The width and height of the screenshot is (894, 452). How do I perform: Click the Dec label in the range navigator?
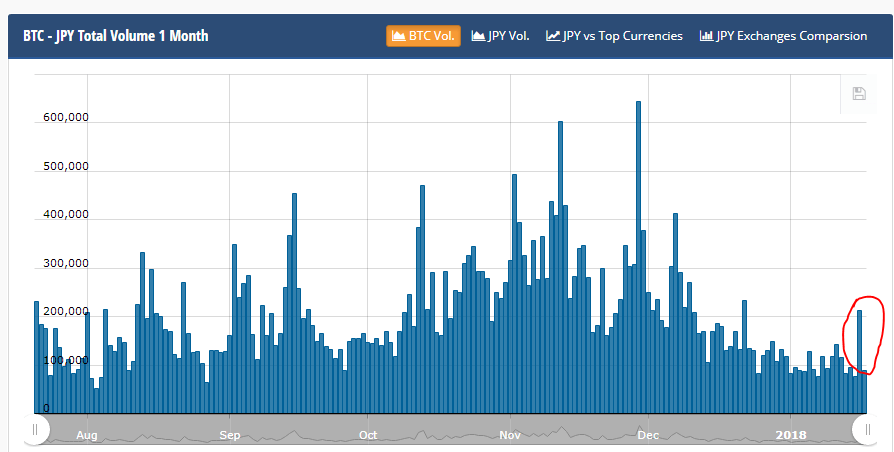pyautogui.click(x=648, y=435)
